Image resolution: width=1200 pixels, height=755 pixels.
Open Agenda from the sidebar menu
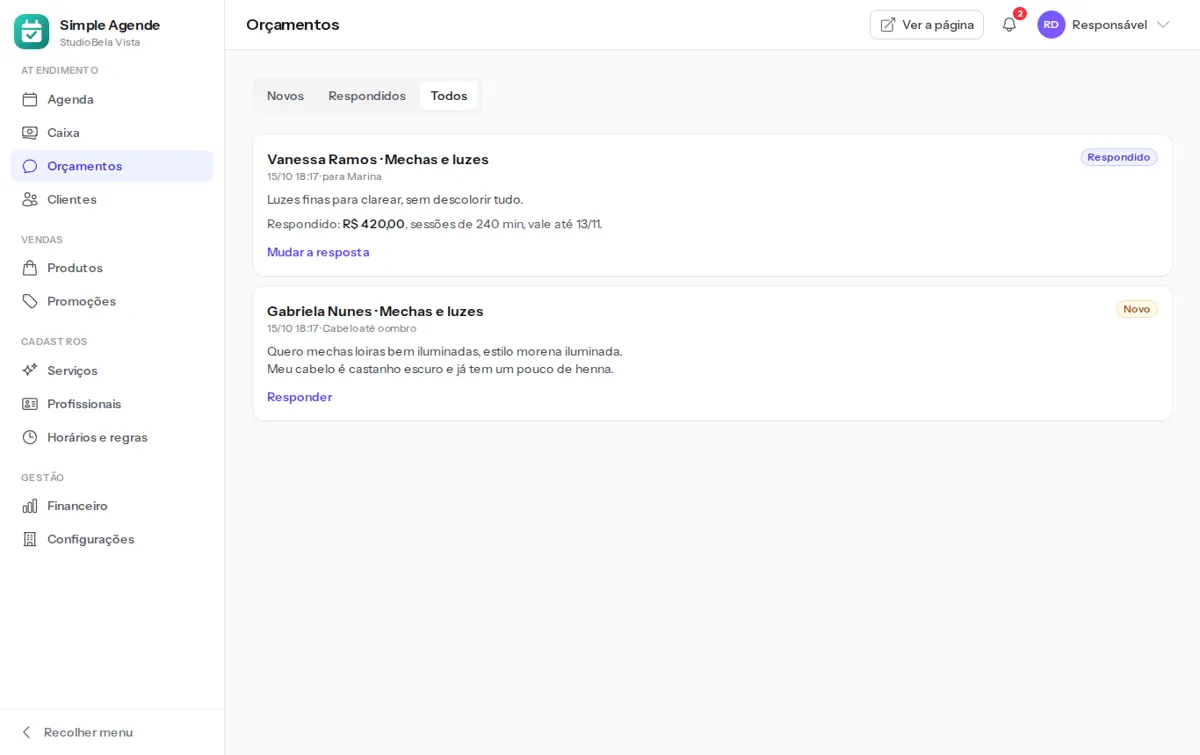112,99
